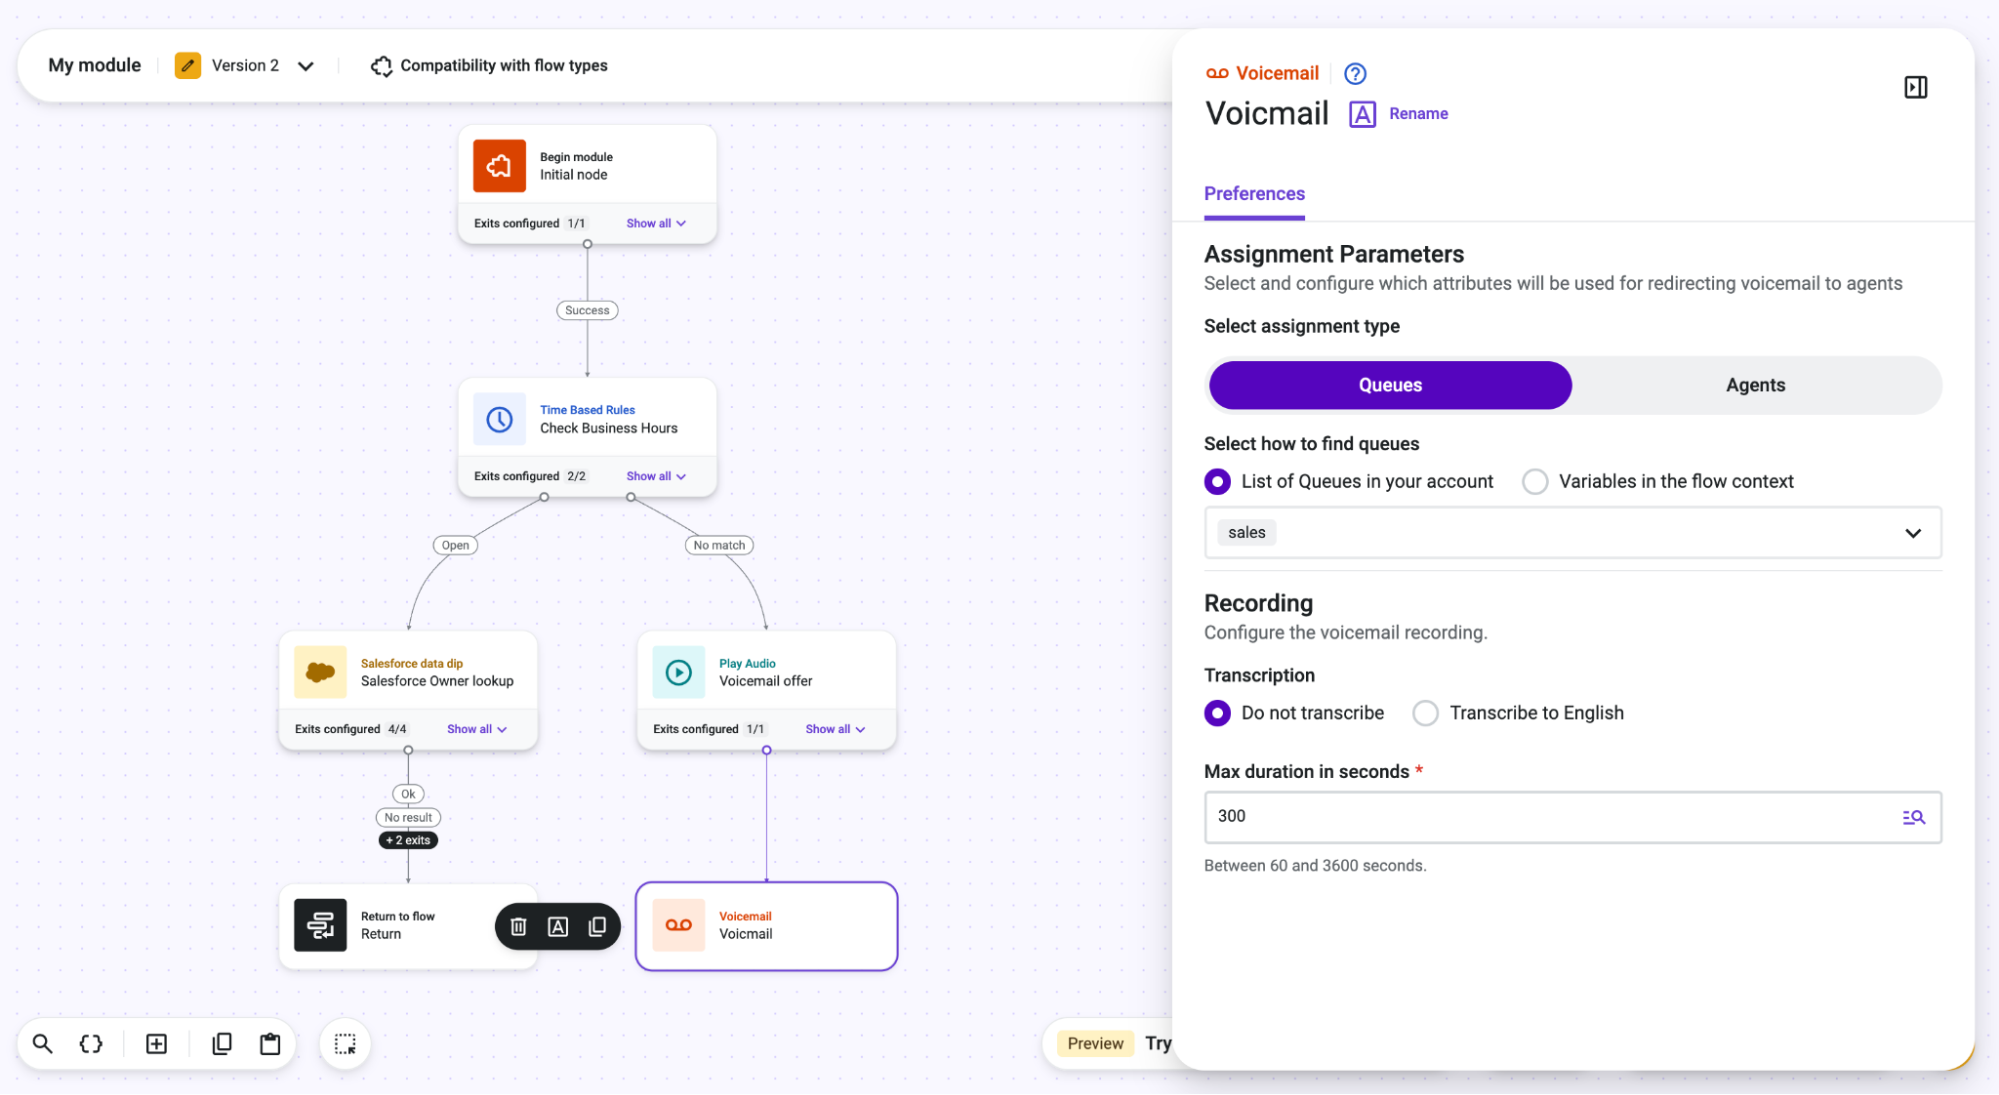Collapse the side panel with panel icon

1915,88
